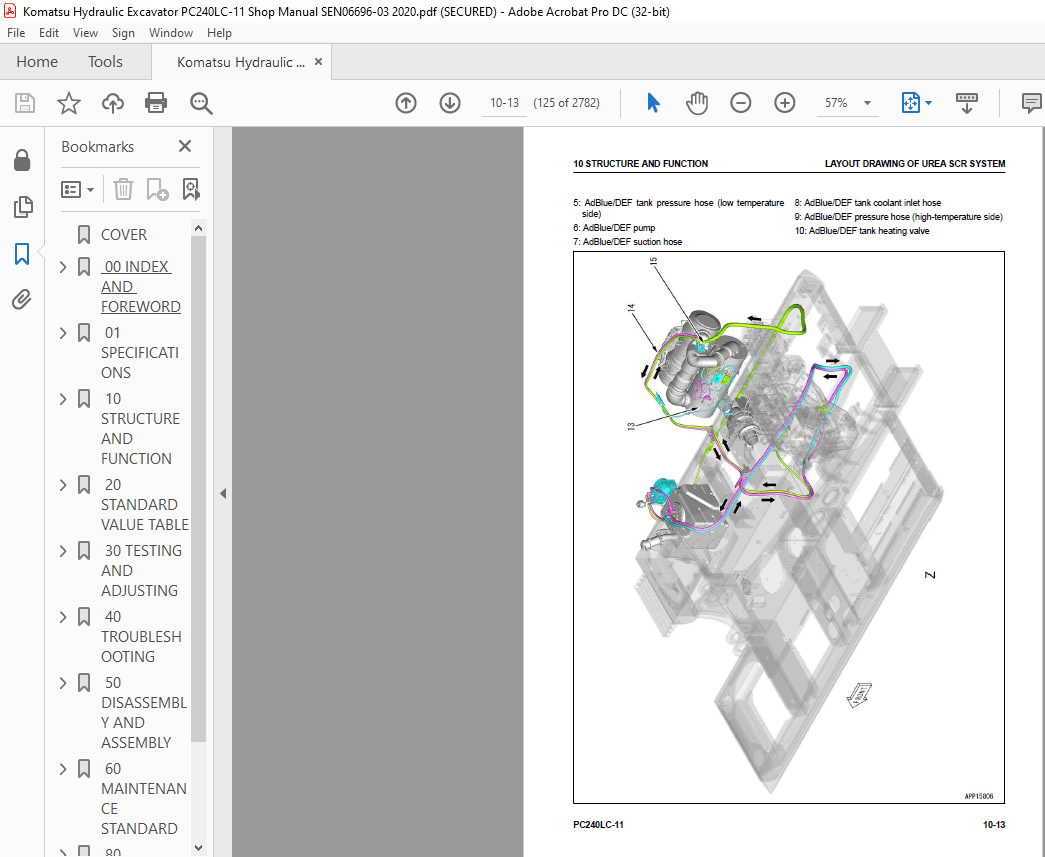
Task: Go to next page arrow
Action: [450, 103]
